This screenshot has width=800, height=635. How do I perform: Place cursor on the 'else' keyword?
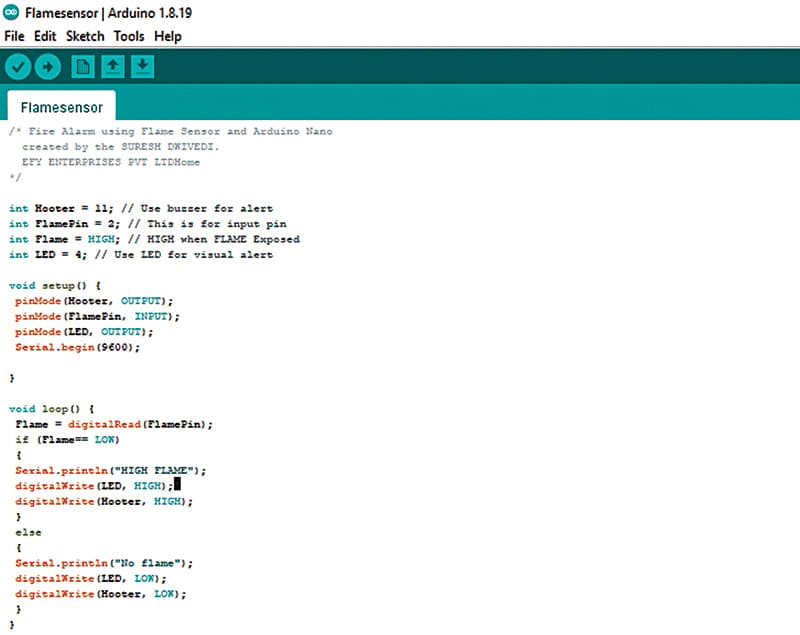[x=28, y=532]
